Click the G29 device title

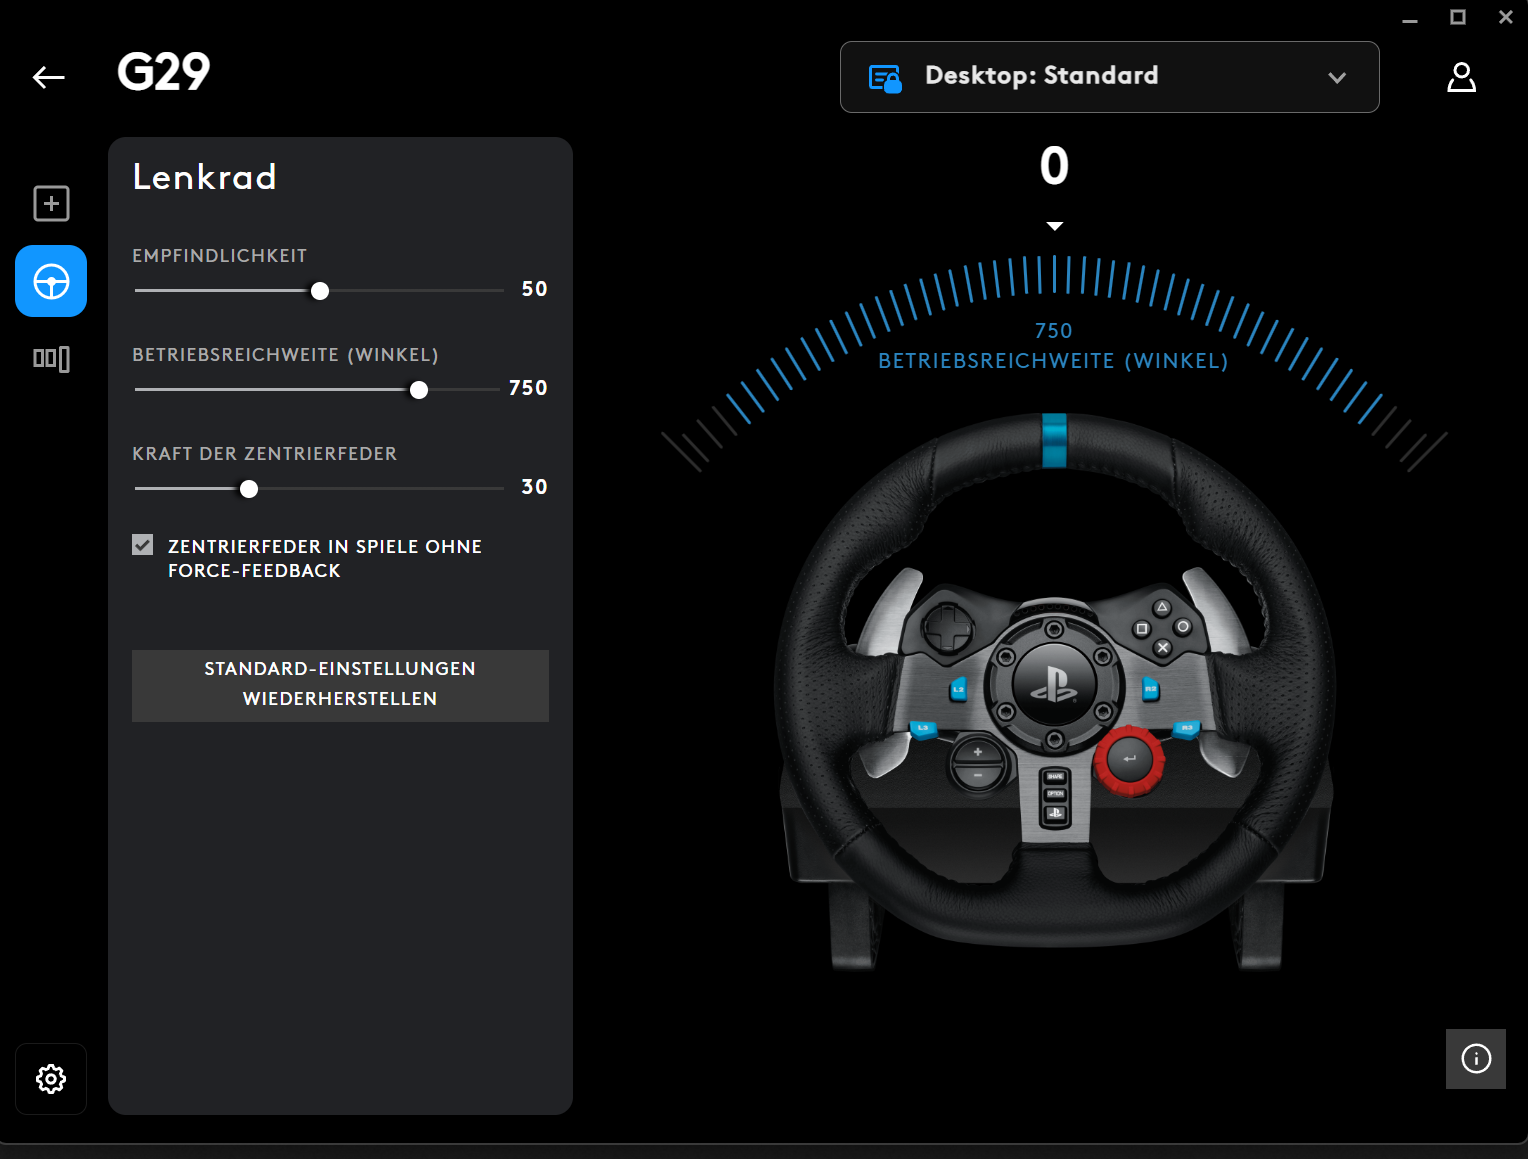[x=164, y=72]
